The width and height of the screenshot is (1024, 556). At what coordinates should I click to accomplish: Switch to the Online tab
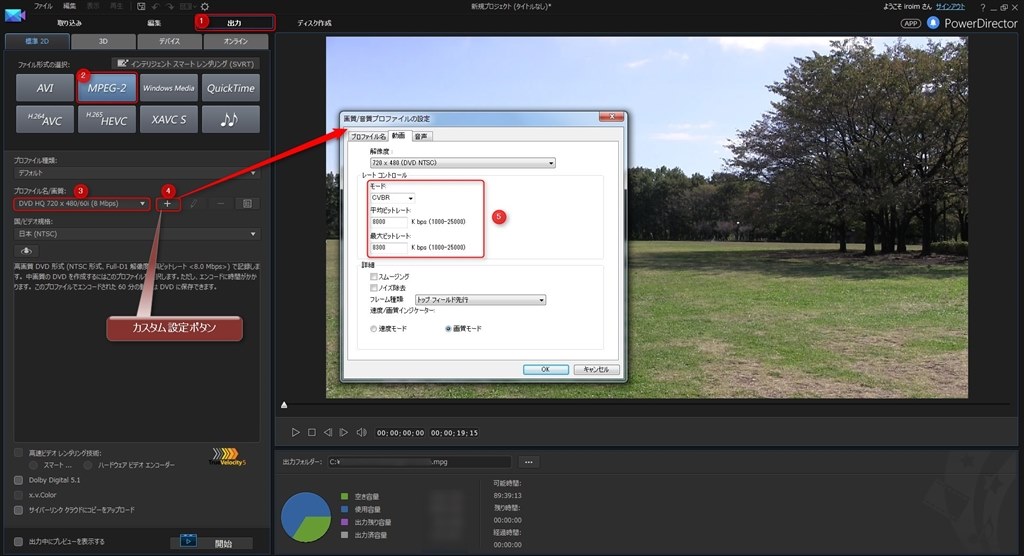pyautogui.click(x=236, y=41)
